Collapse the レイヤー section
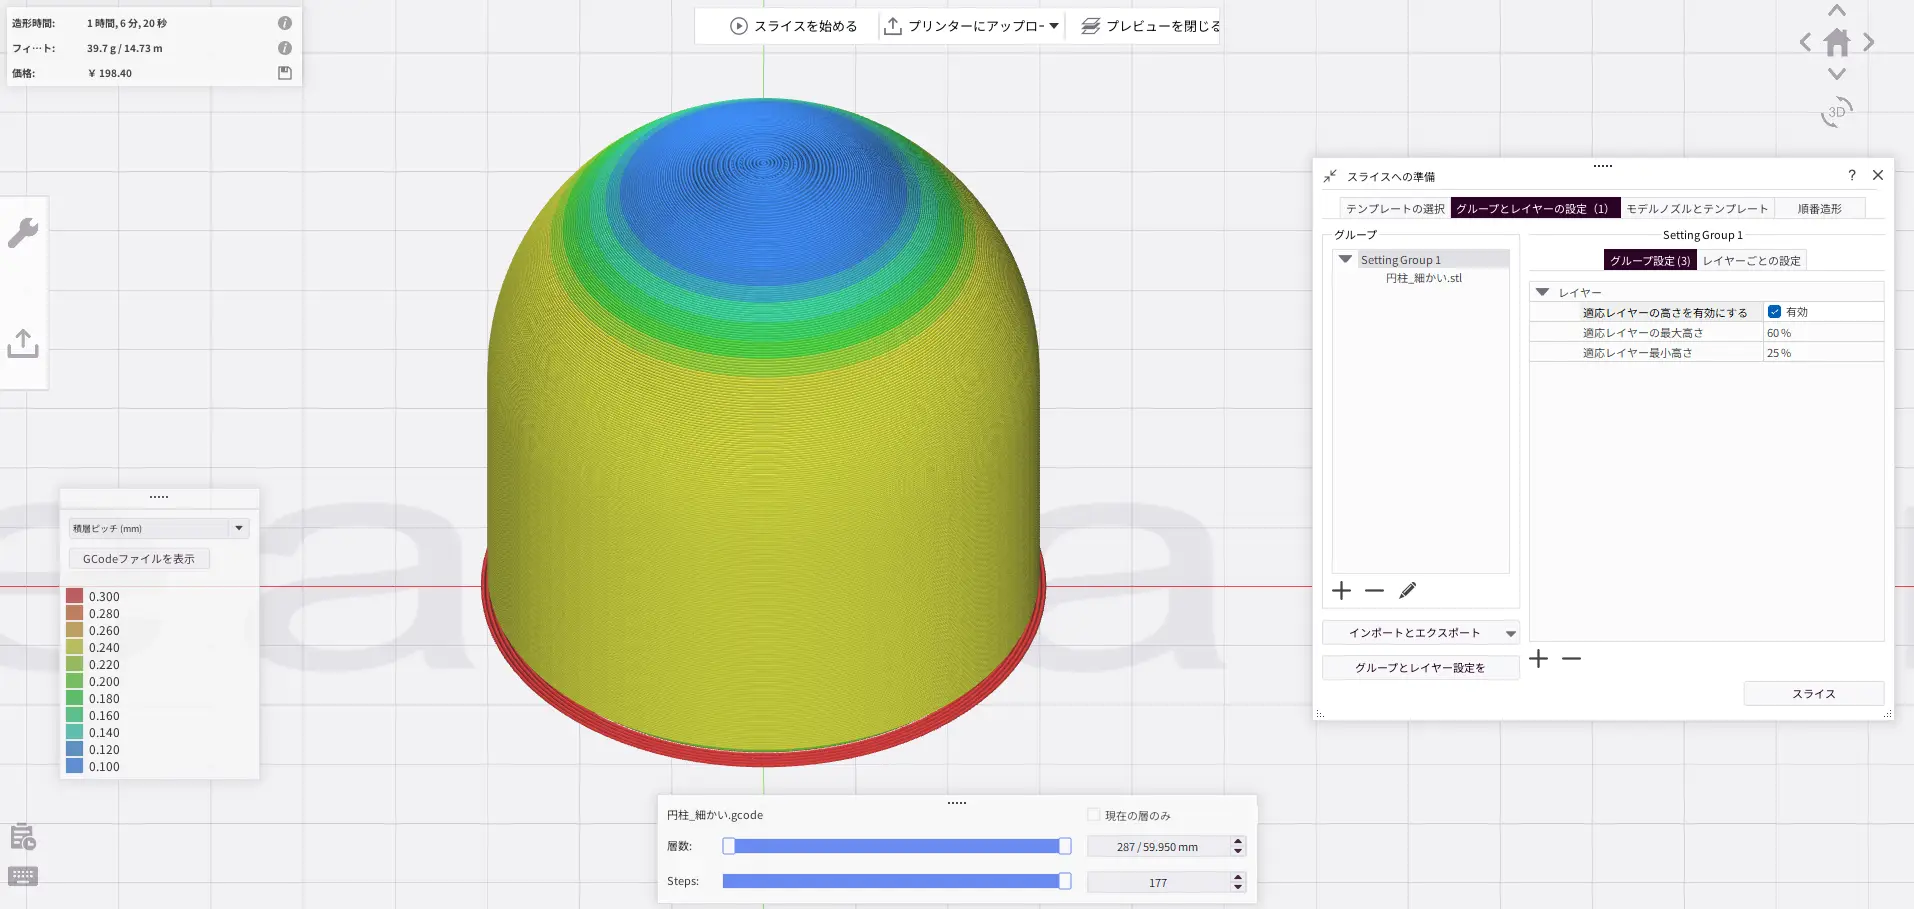 click(1542, 292)
